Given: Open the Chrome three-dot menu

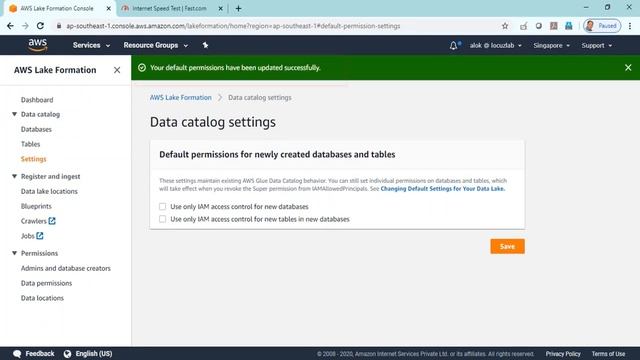Looking at the screenshot, I should click(x=630, y=26).
